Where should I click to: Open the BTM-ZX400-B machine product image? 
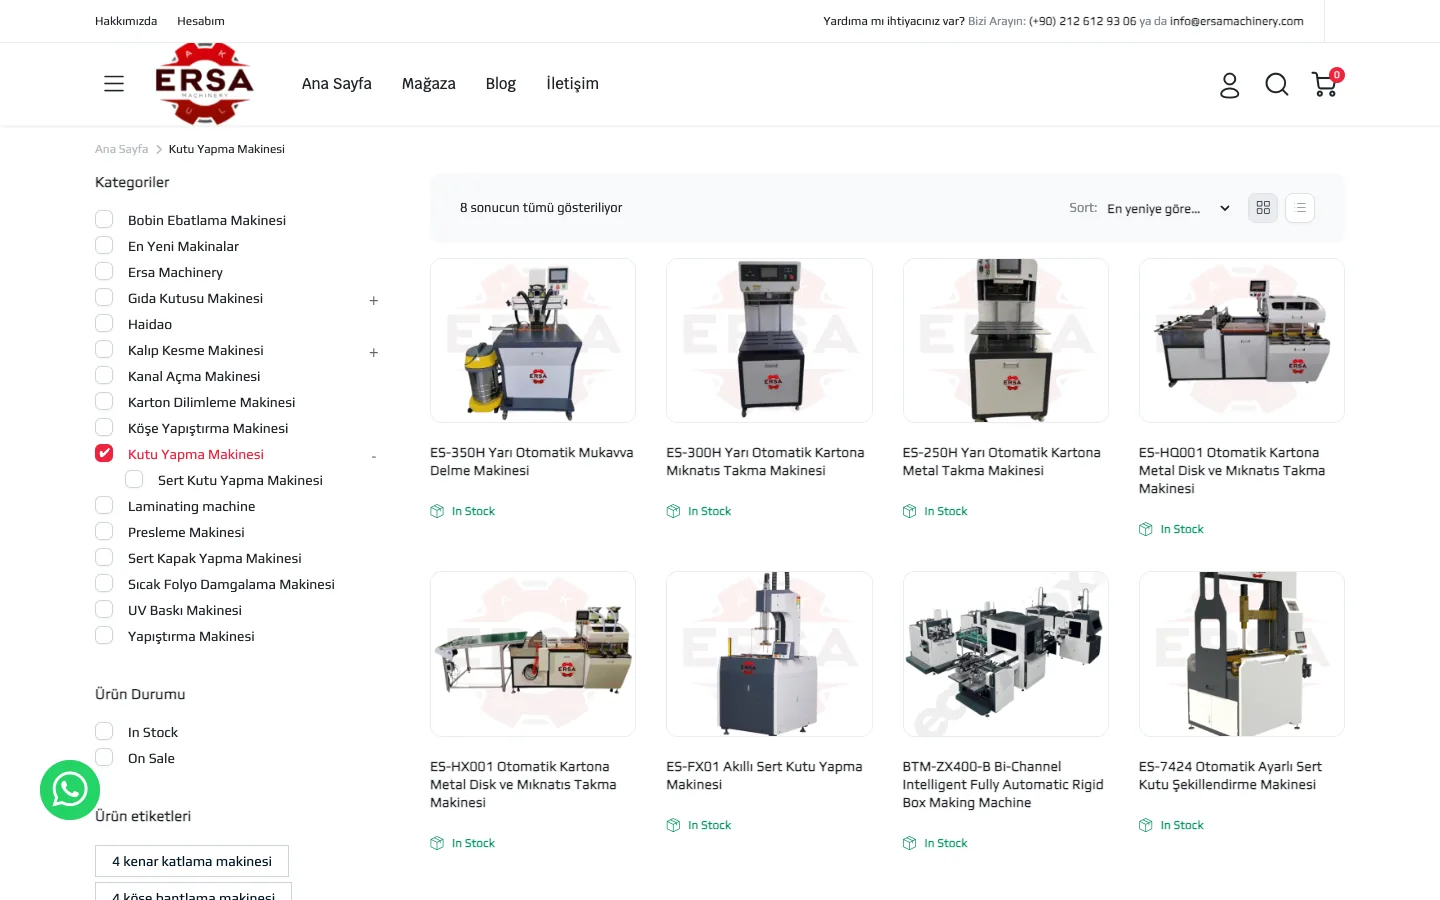point(1006,654)
